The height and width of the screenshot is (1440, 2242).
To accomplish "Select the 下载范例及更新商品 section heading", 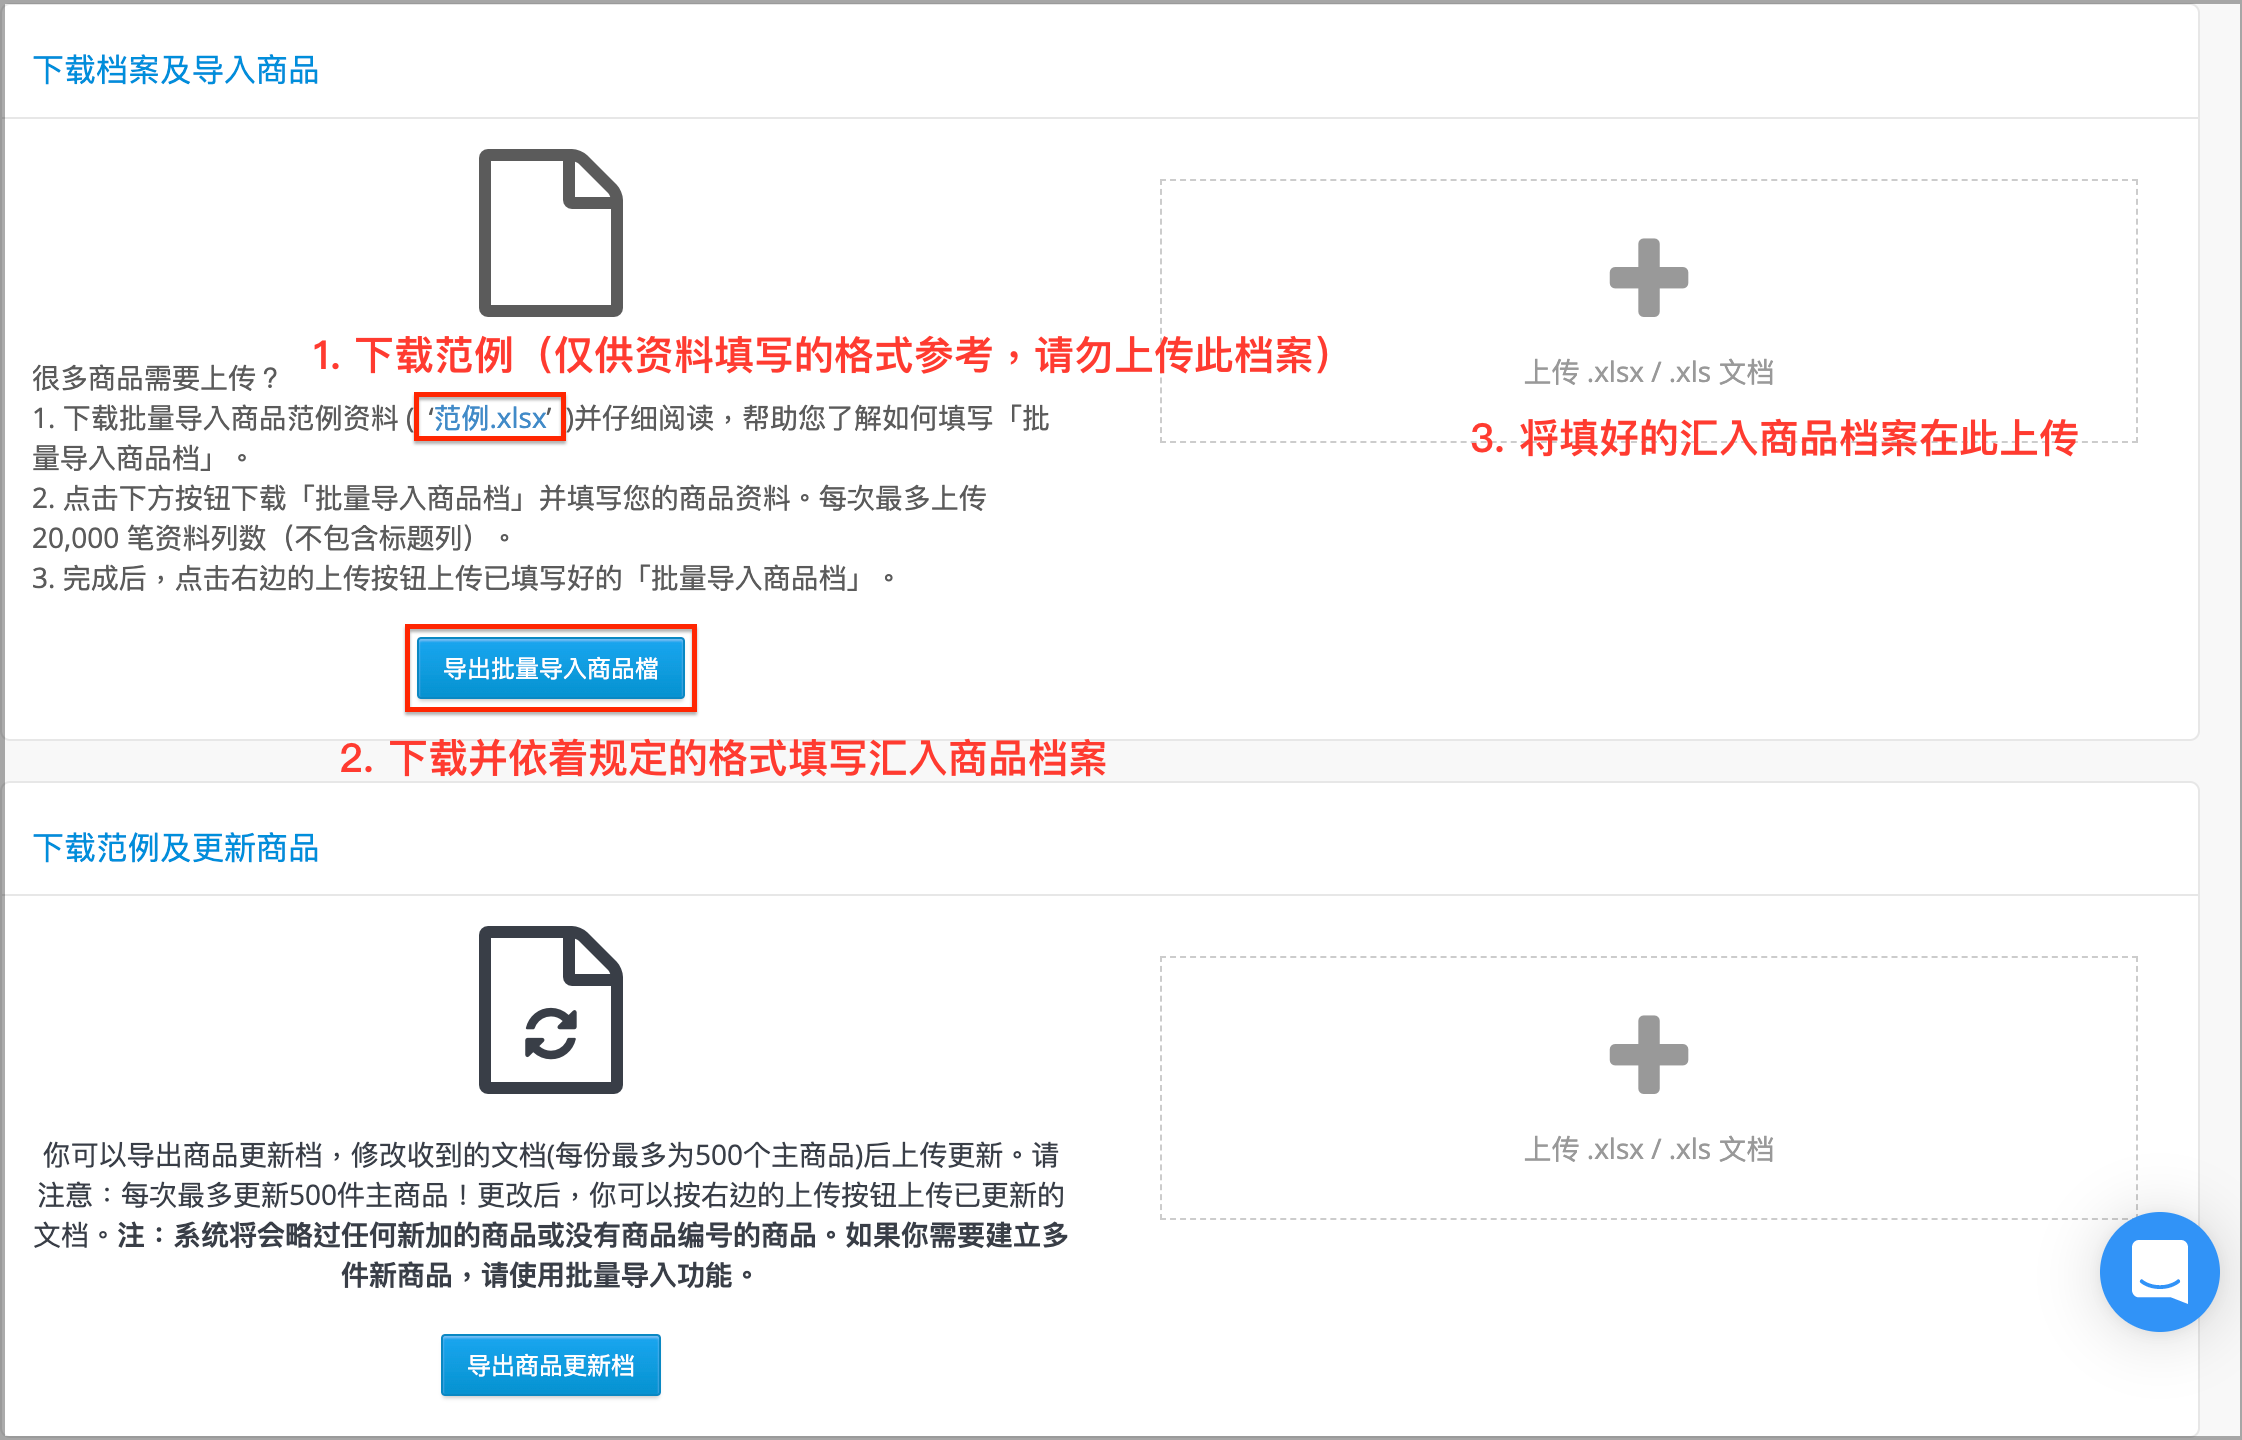I will tap(176, 848).
